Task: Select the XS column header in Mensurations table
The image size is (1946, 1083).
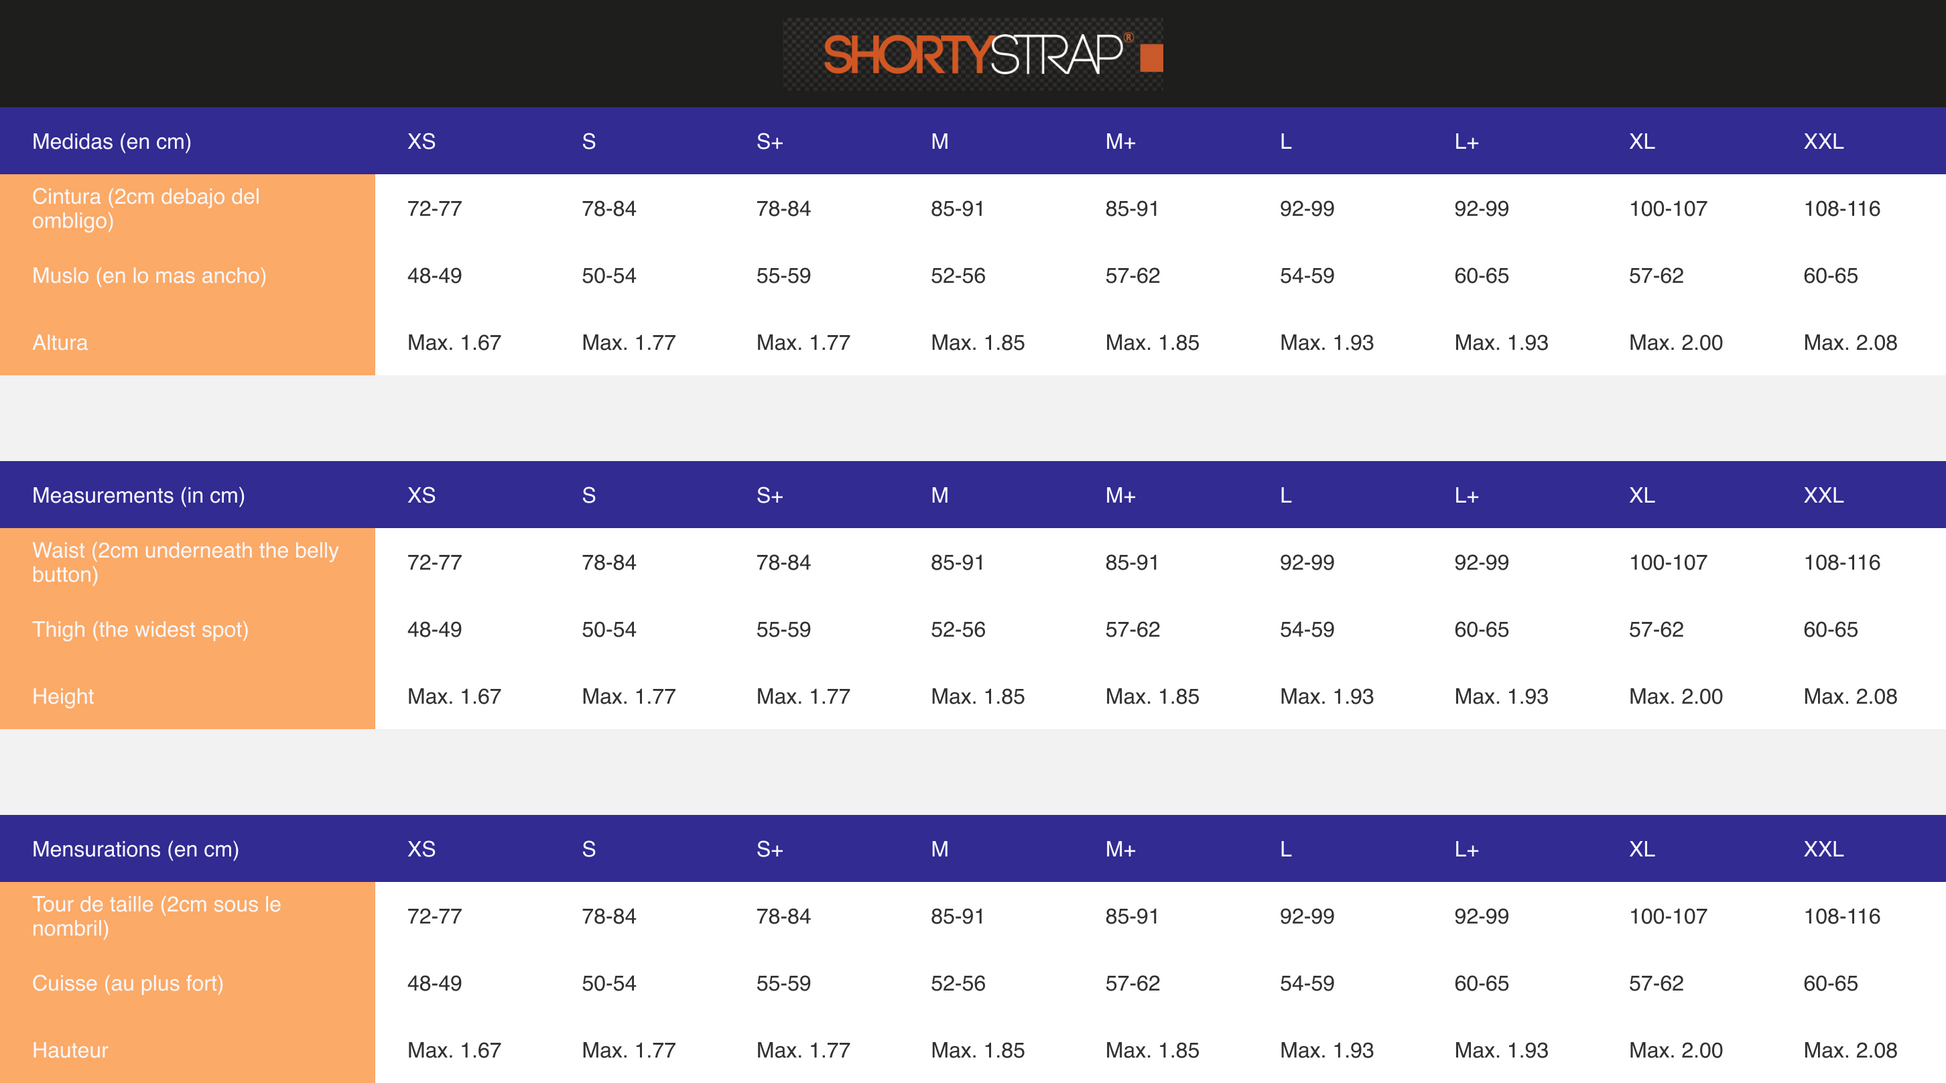Action: [x=421, y=850]
